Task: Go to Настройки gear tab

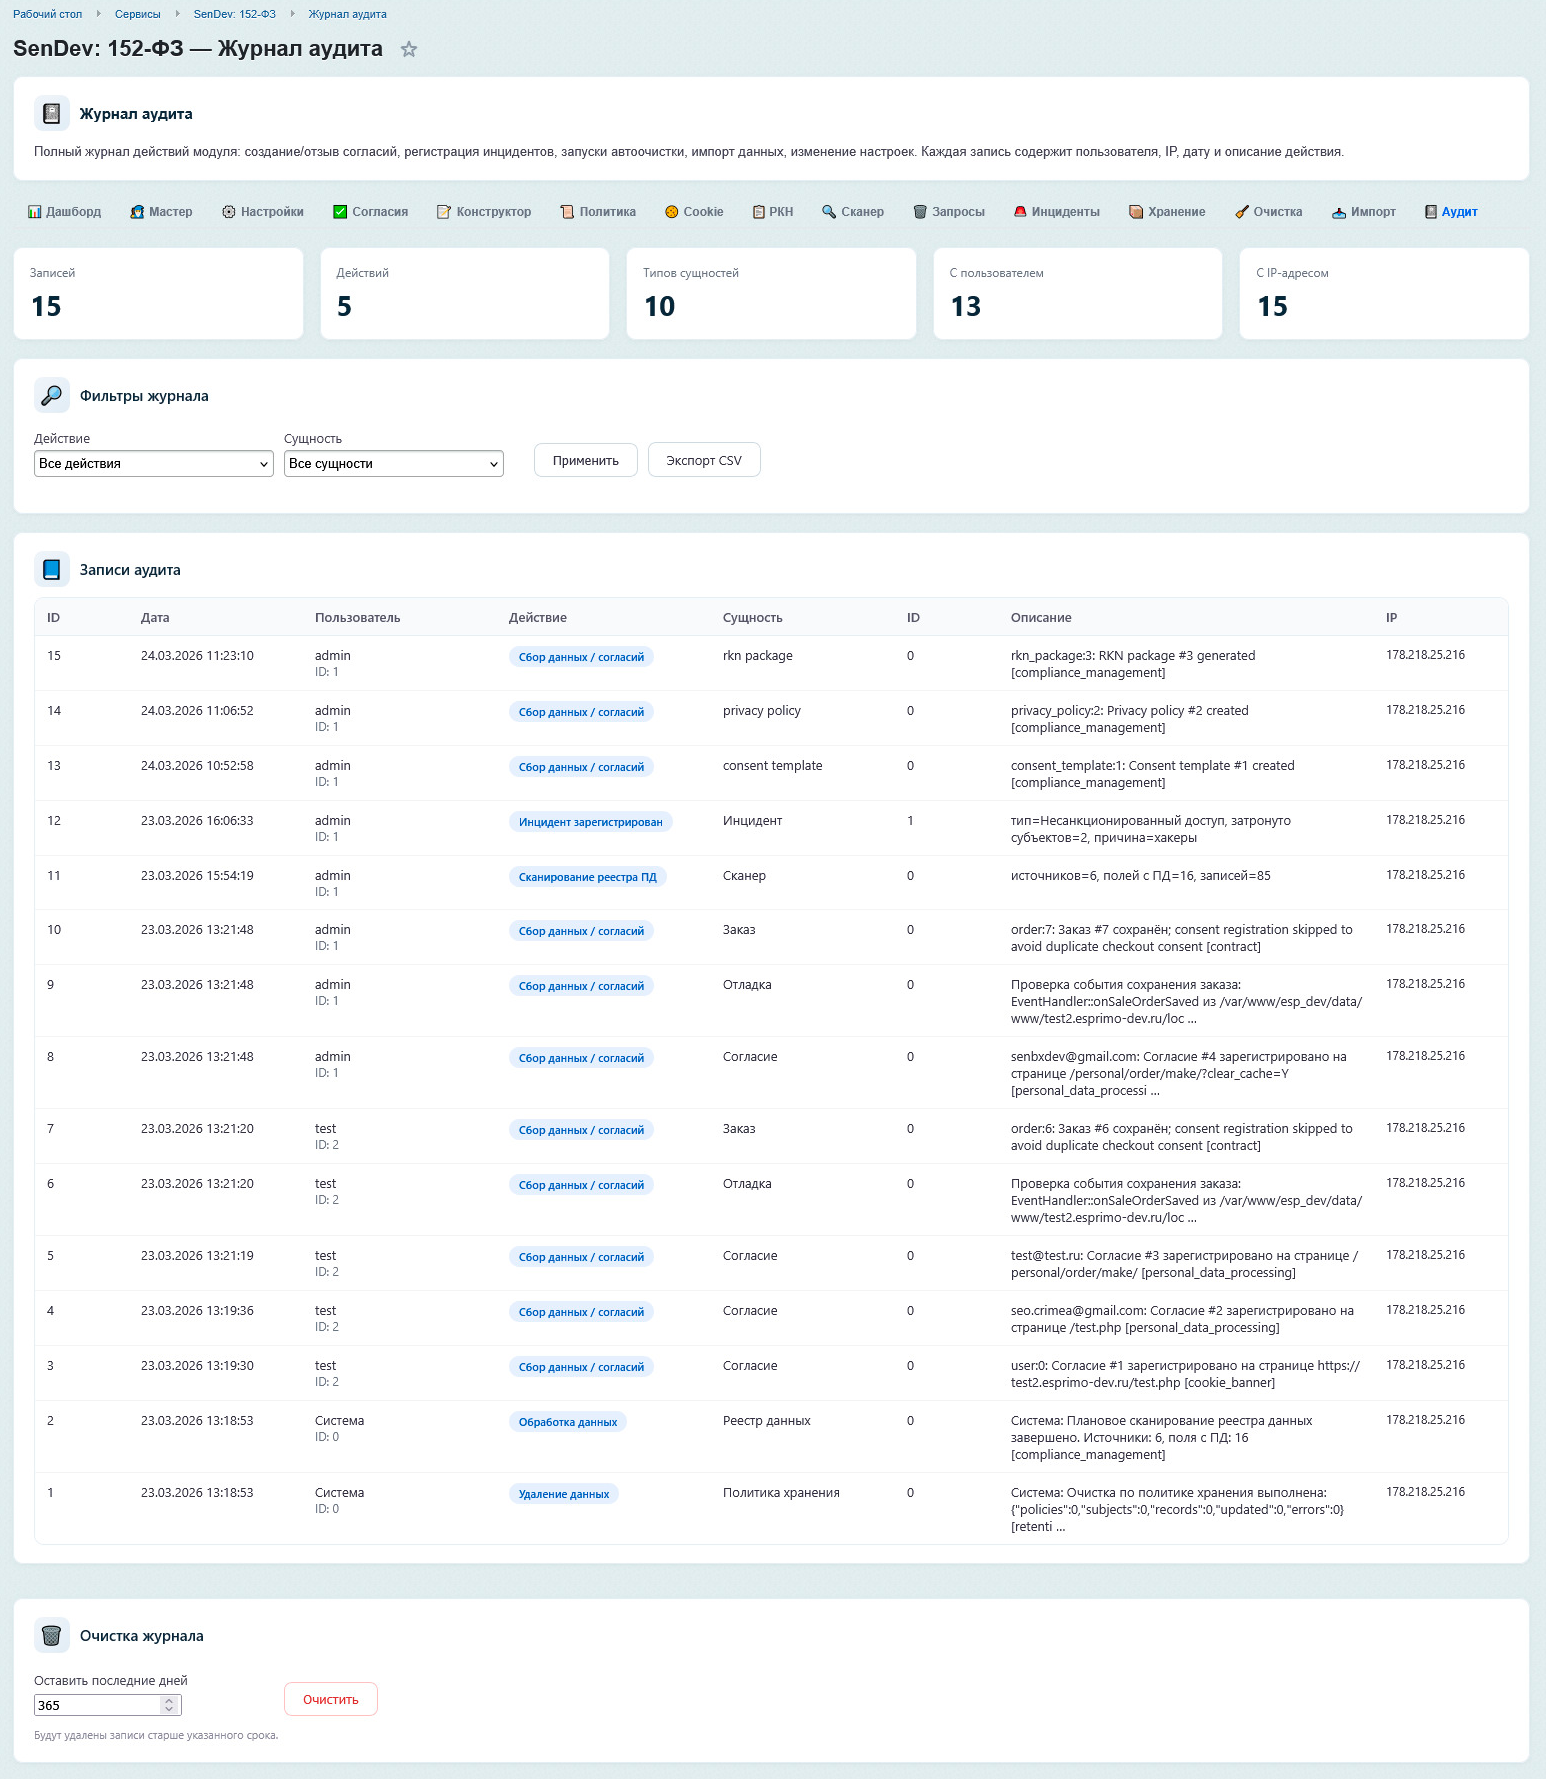Action: (x=263, y=212)
